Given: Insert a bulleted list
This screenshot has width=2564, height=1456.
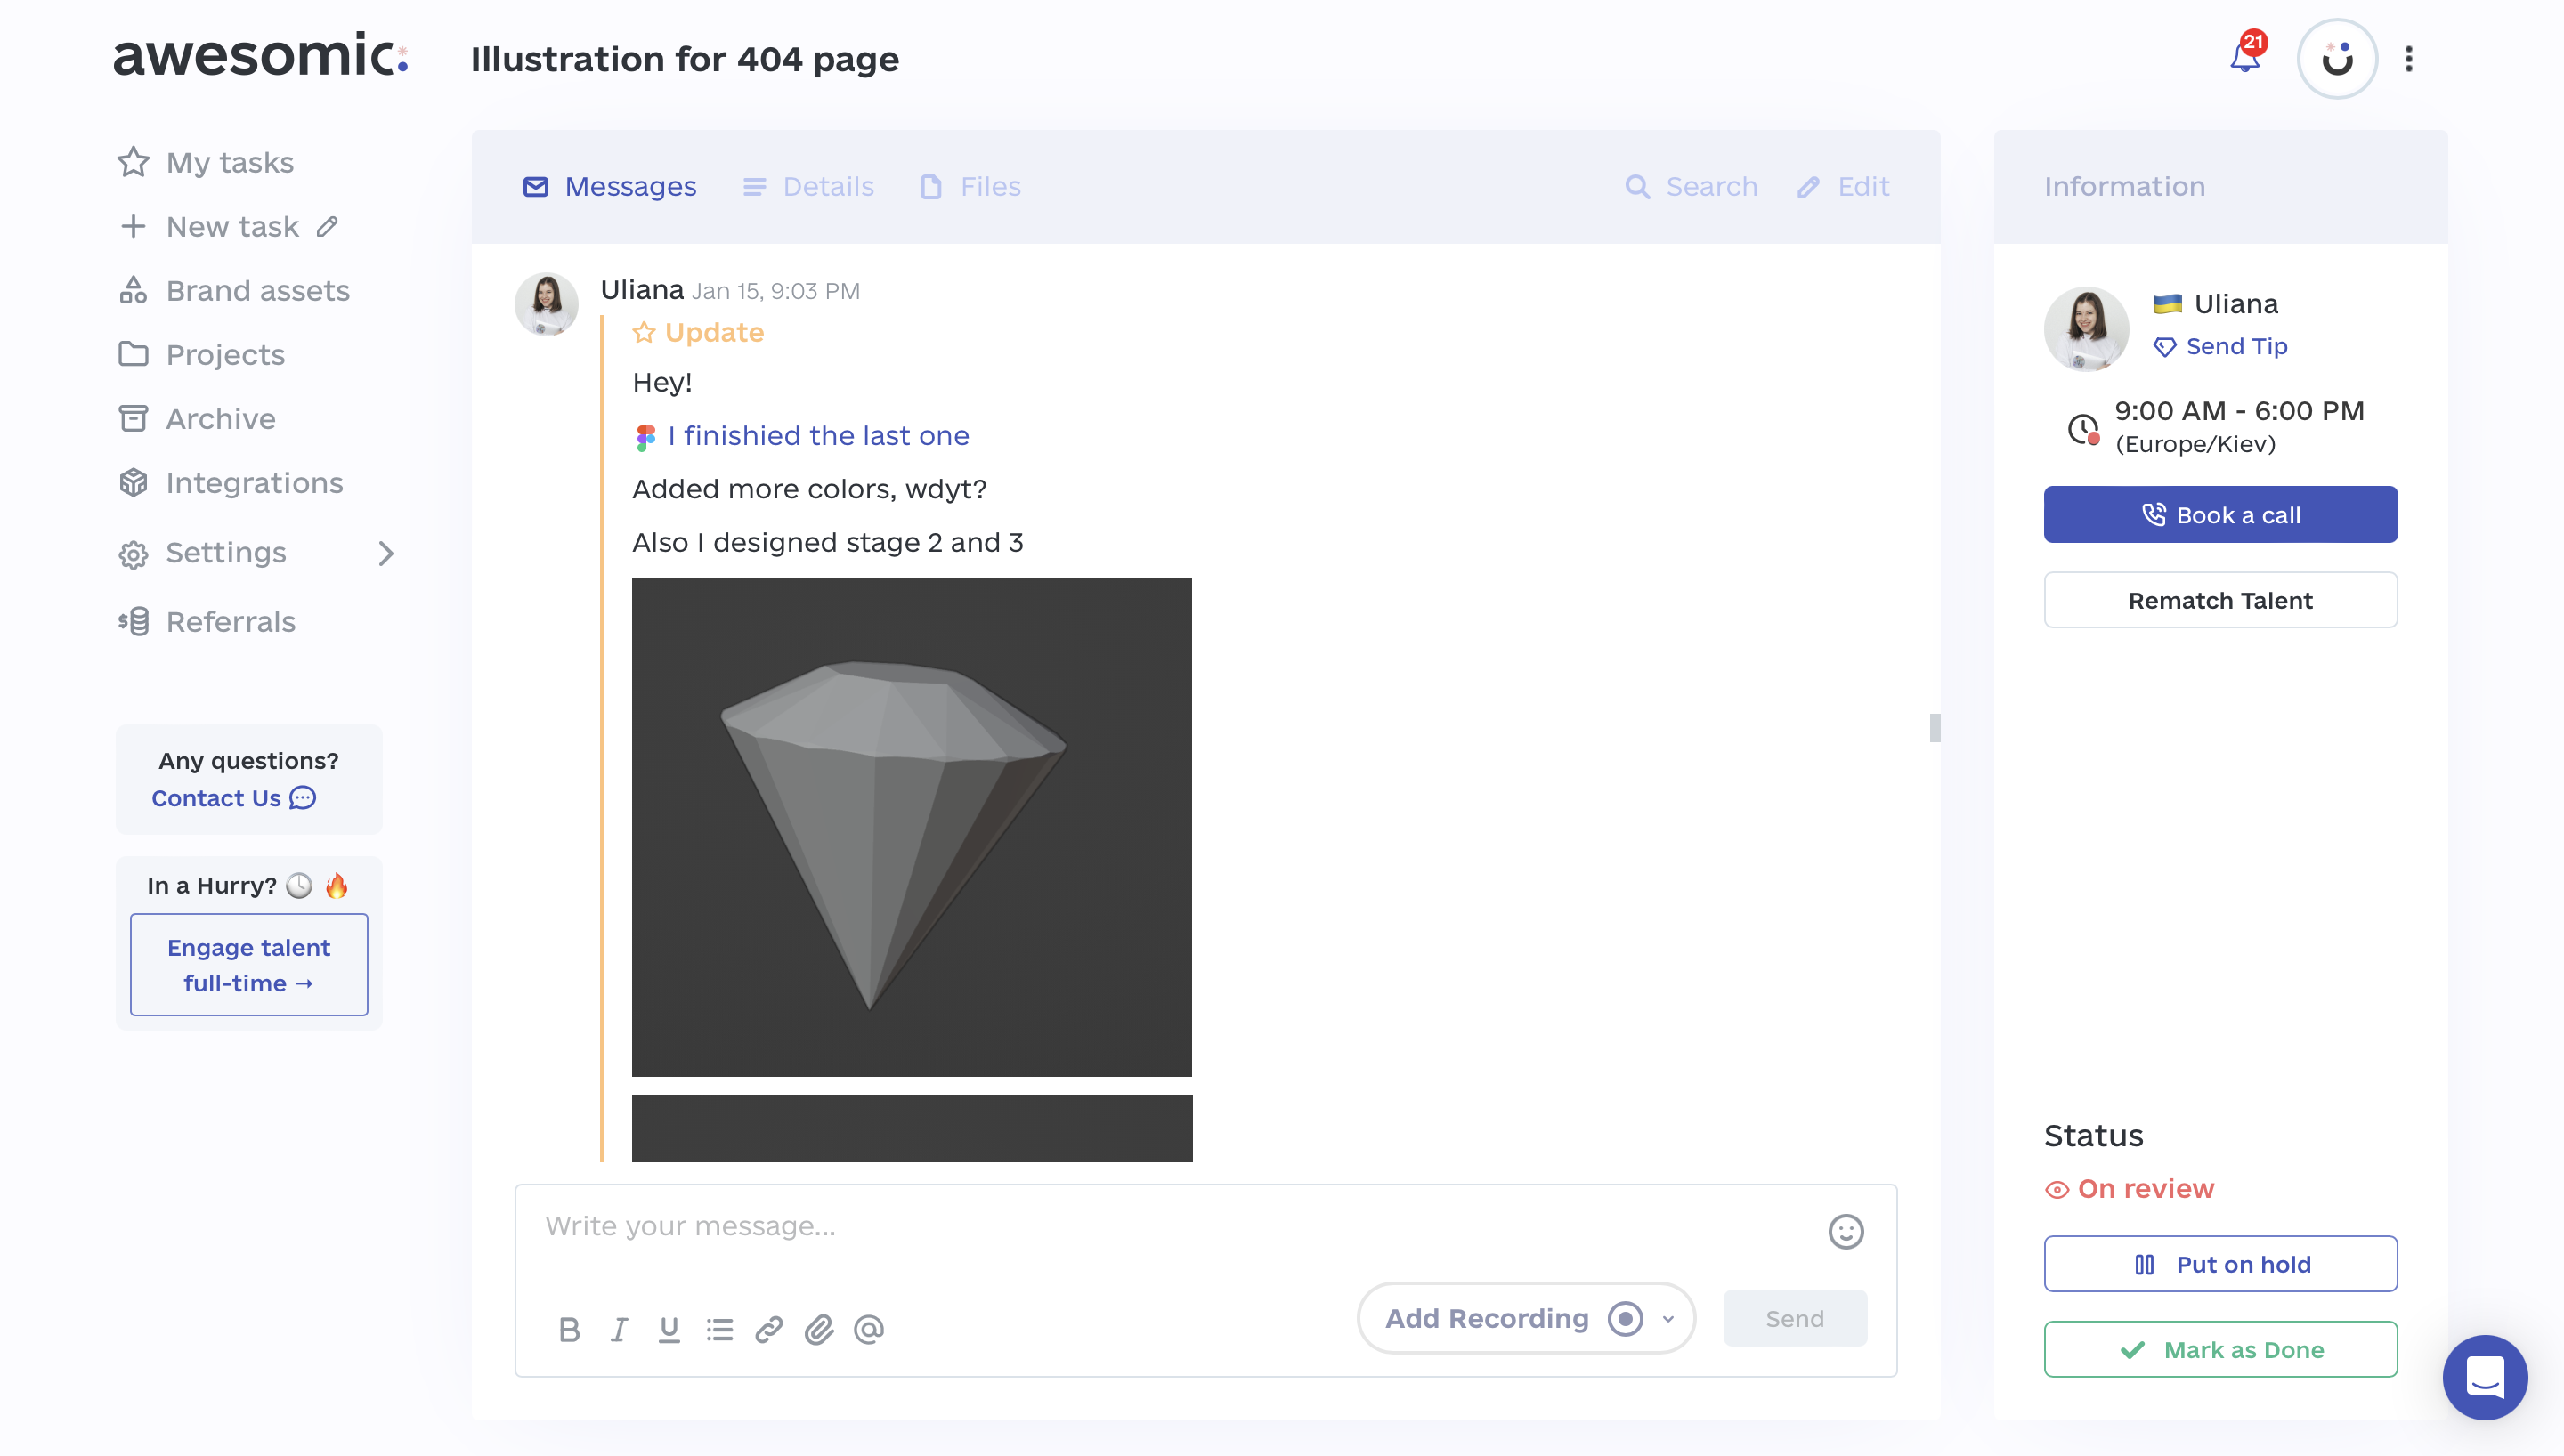Looking at the screenshot, I should [x=719, y=1329].
